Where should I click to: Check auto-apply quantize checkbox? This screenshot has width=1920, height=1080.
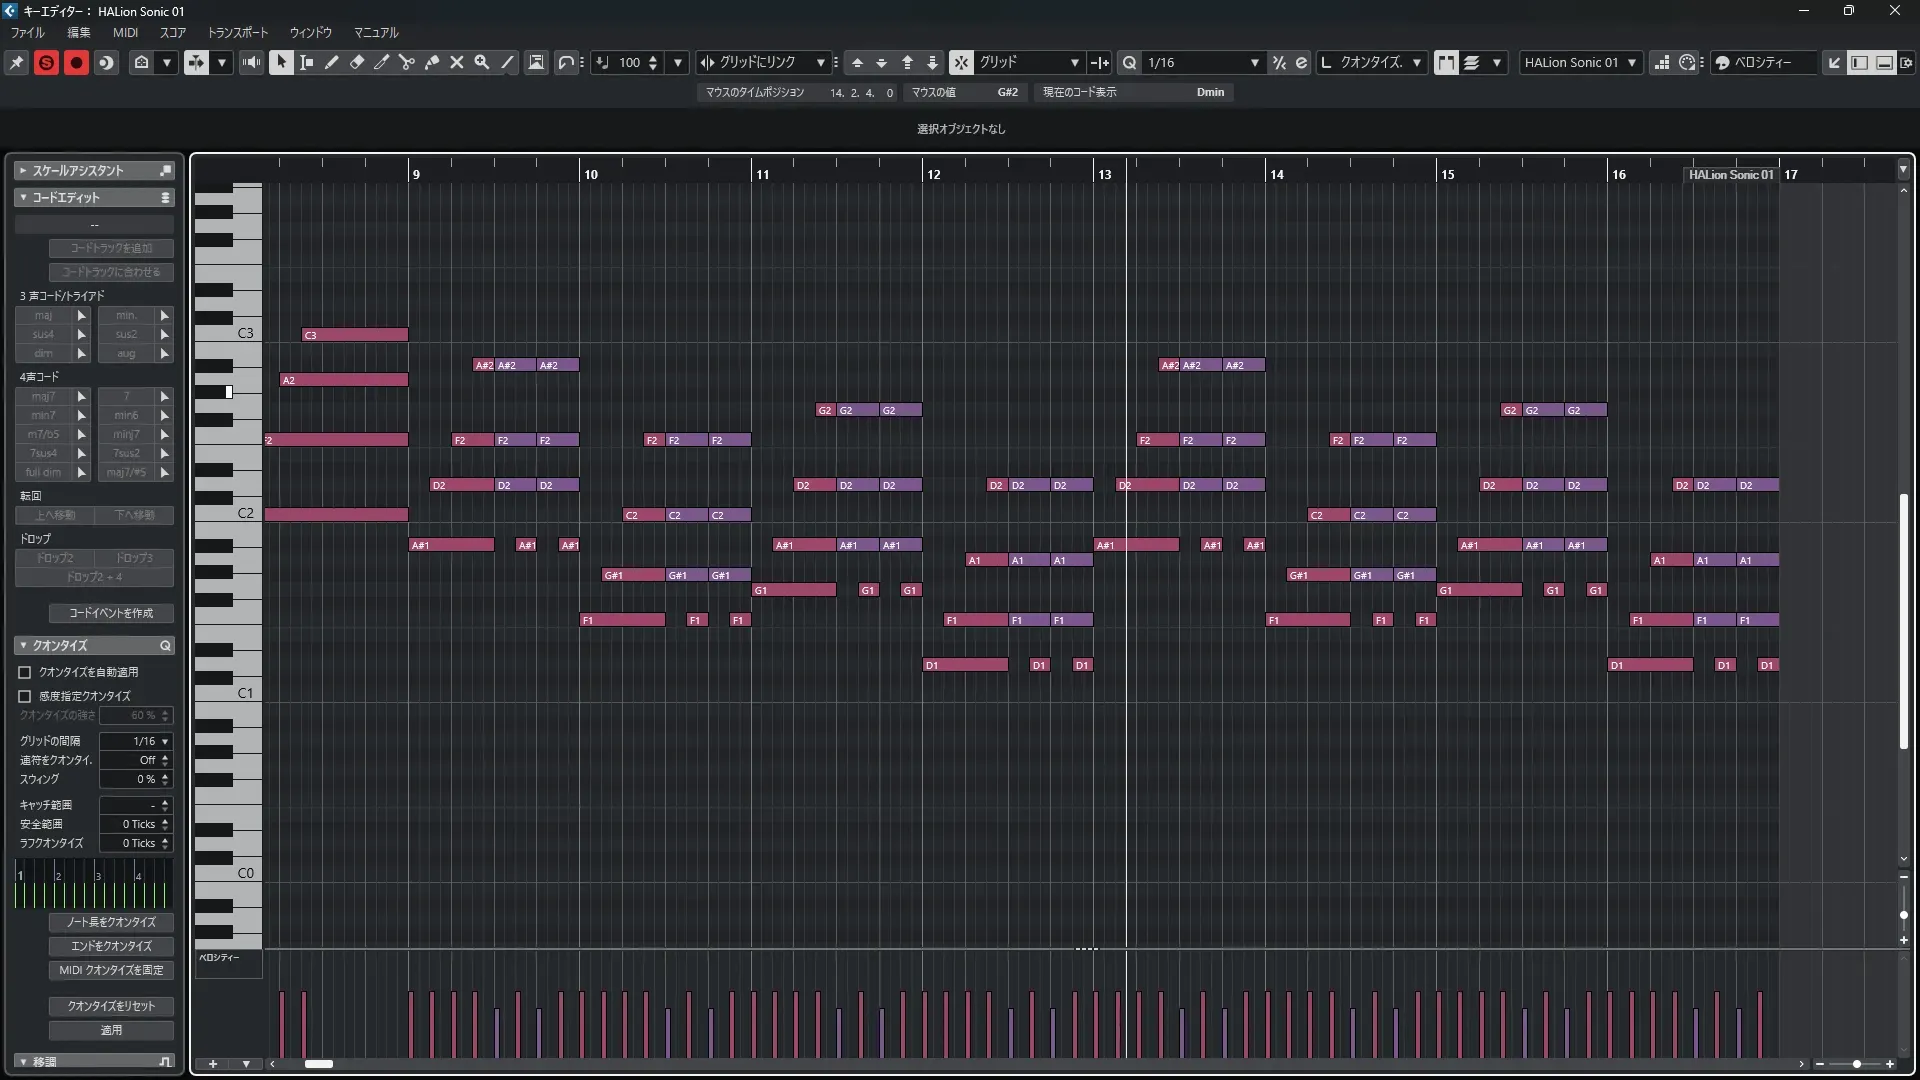pos(25,672)
